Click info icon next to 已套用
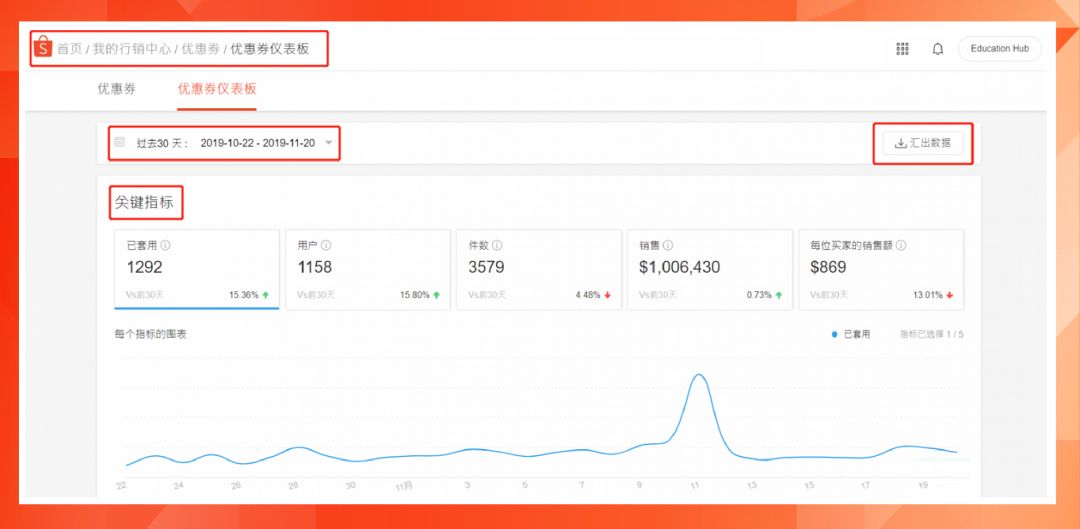Image resolution: width=1080 pixels, height=529 pixels. (x=166, y=245)
